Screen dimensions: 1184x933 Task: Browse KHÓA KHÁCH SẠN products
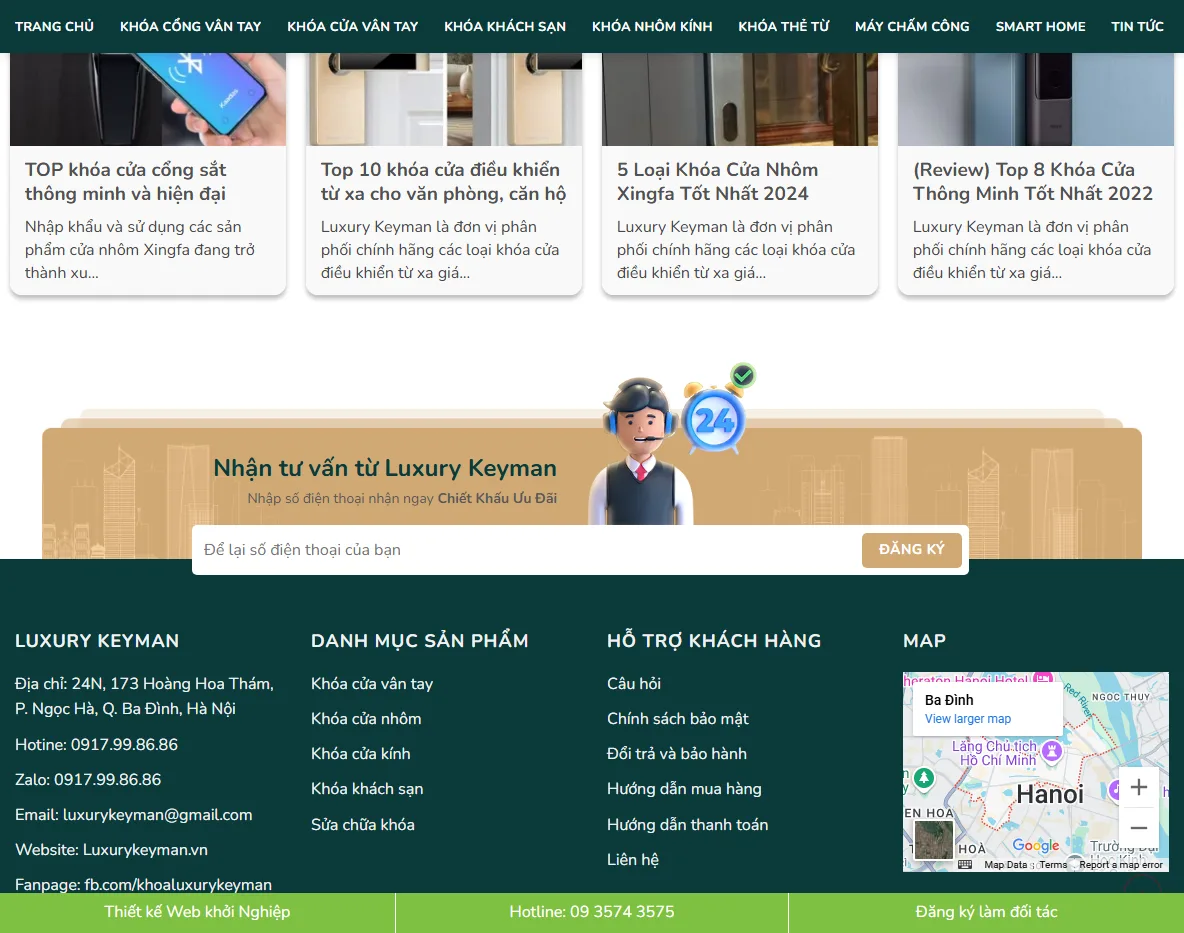(x=505, y=26)
